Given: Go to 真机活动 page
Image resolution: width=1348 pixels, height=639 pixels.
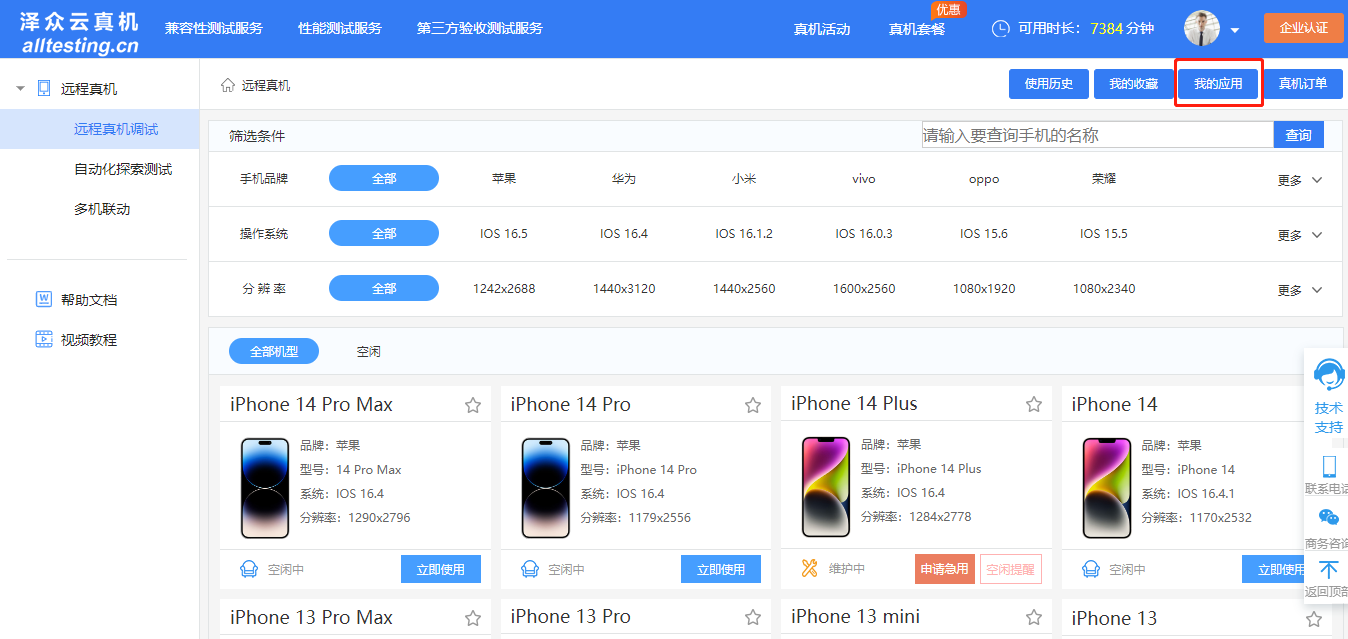Looking at the screenshot, I should [822, 29].
